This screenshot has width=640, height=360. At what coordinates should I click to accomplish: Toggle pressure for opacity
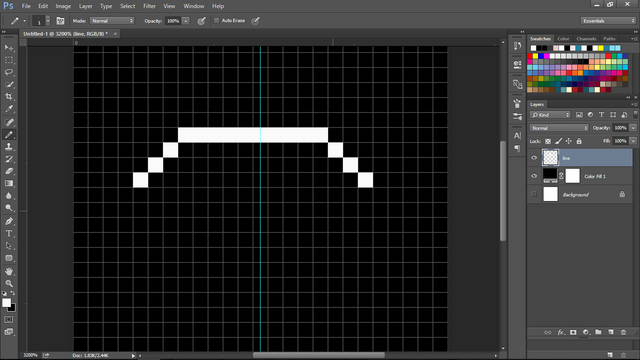pos(201,21)
